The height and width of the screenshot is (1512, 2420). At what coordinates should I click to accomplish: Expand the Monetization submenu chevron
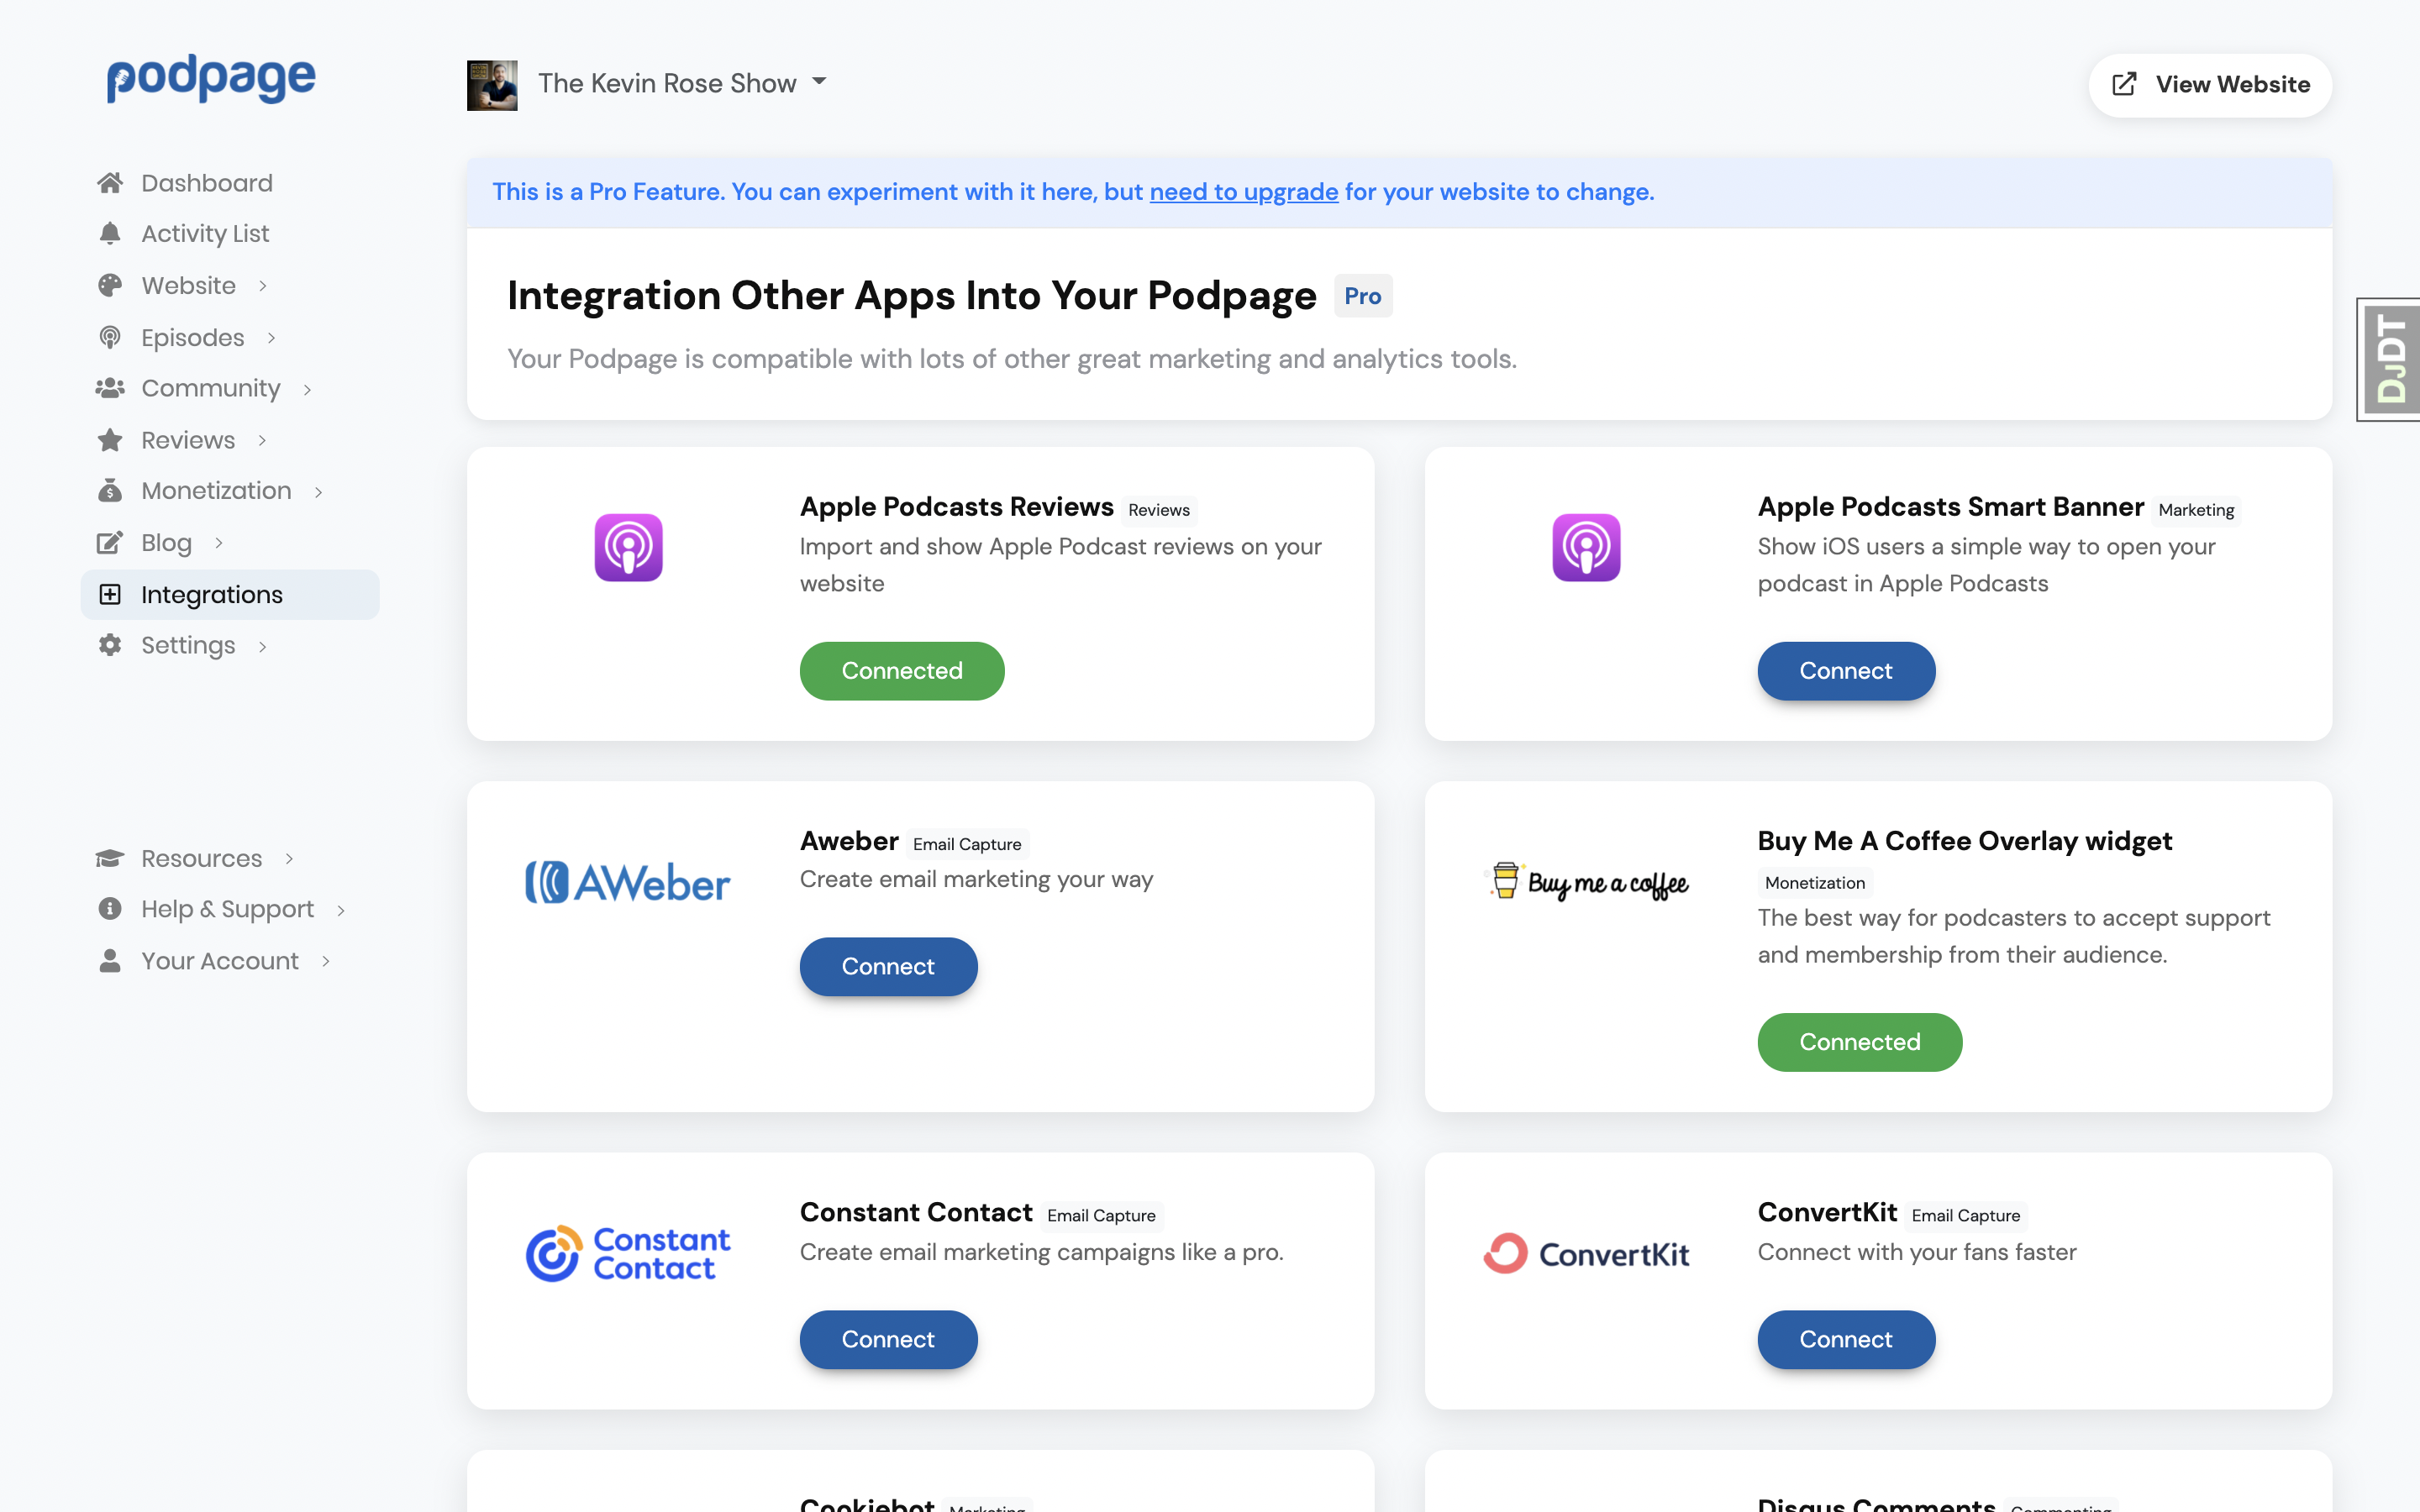[319, 492]
